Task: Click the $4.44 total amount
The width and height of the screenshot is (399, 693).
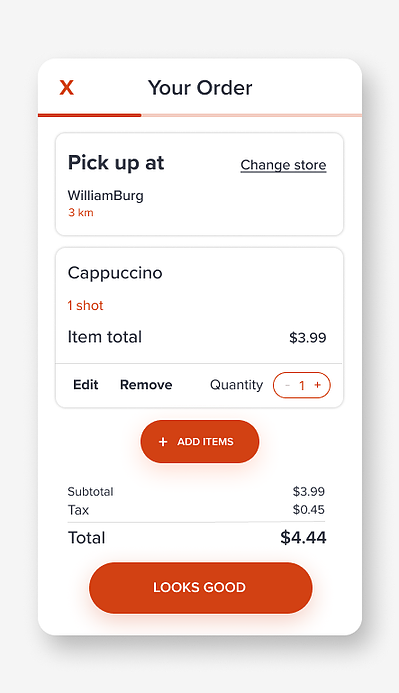Action: point(303,537)
